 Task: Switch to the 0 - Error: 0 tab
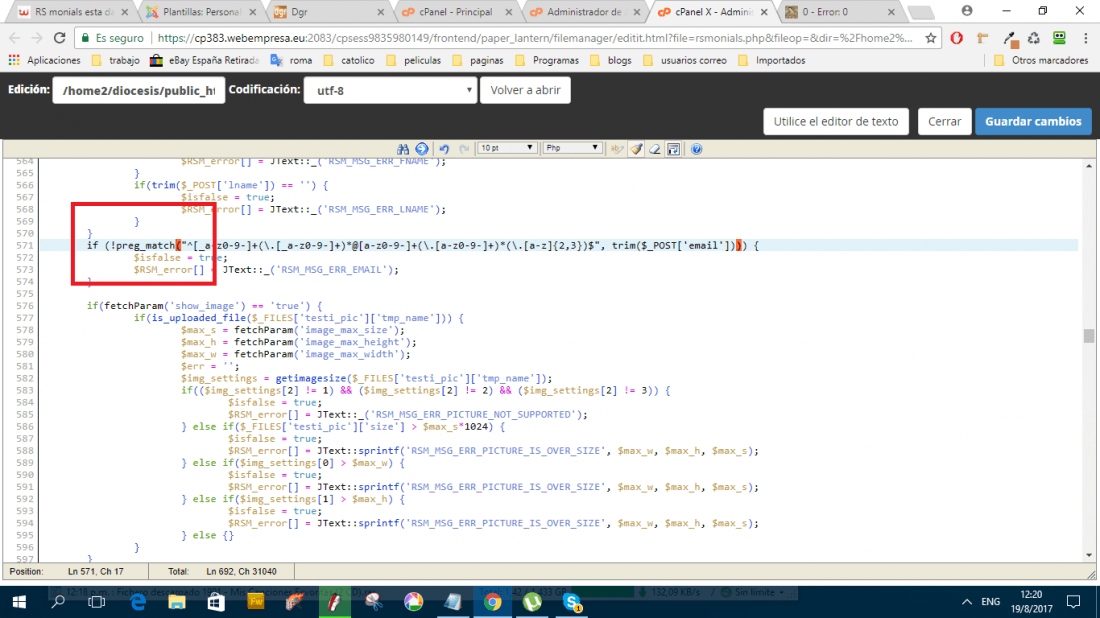pos(840,12)
